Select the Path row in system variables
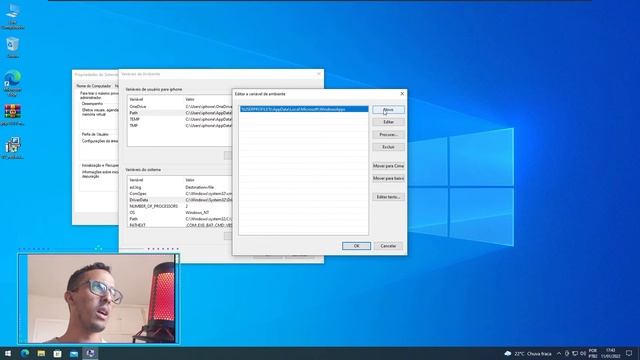Screen dimensions: 640x360 click(x=180, y=219)
